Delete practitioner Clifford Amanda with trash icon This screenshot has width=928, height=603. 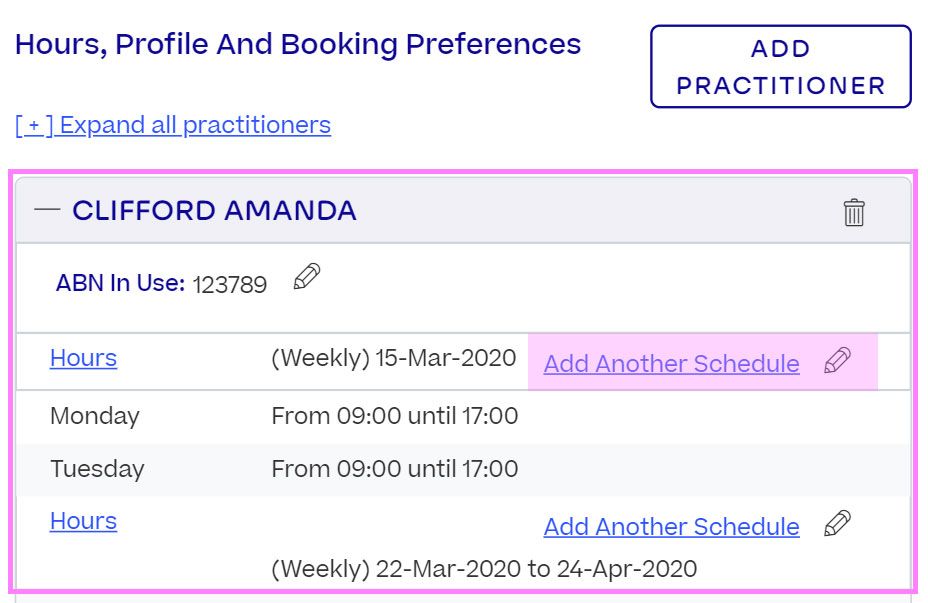click(853, 212)
